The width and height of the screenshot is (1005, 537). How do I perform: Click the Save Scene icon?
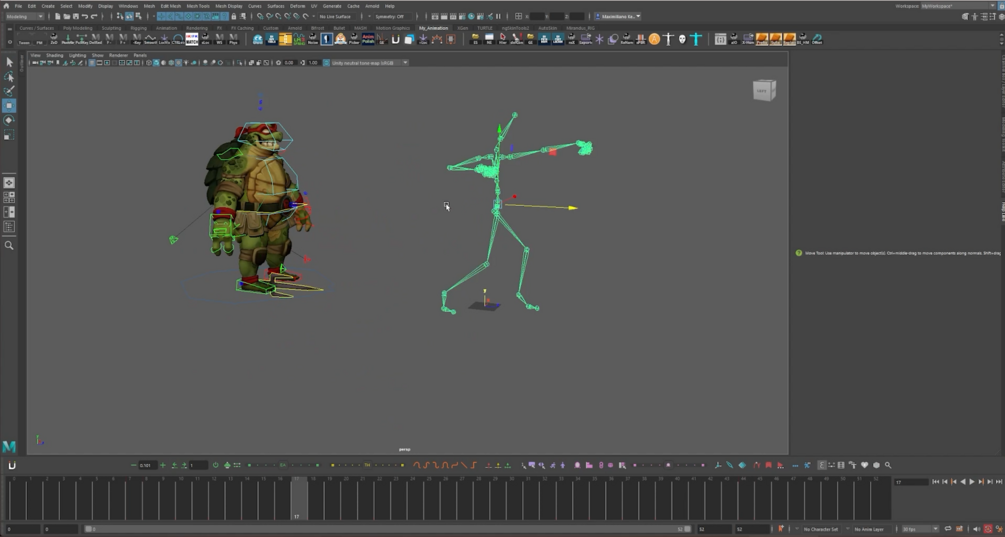[x=76, y=16]
